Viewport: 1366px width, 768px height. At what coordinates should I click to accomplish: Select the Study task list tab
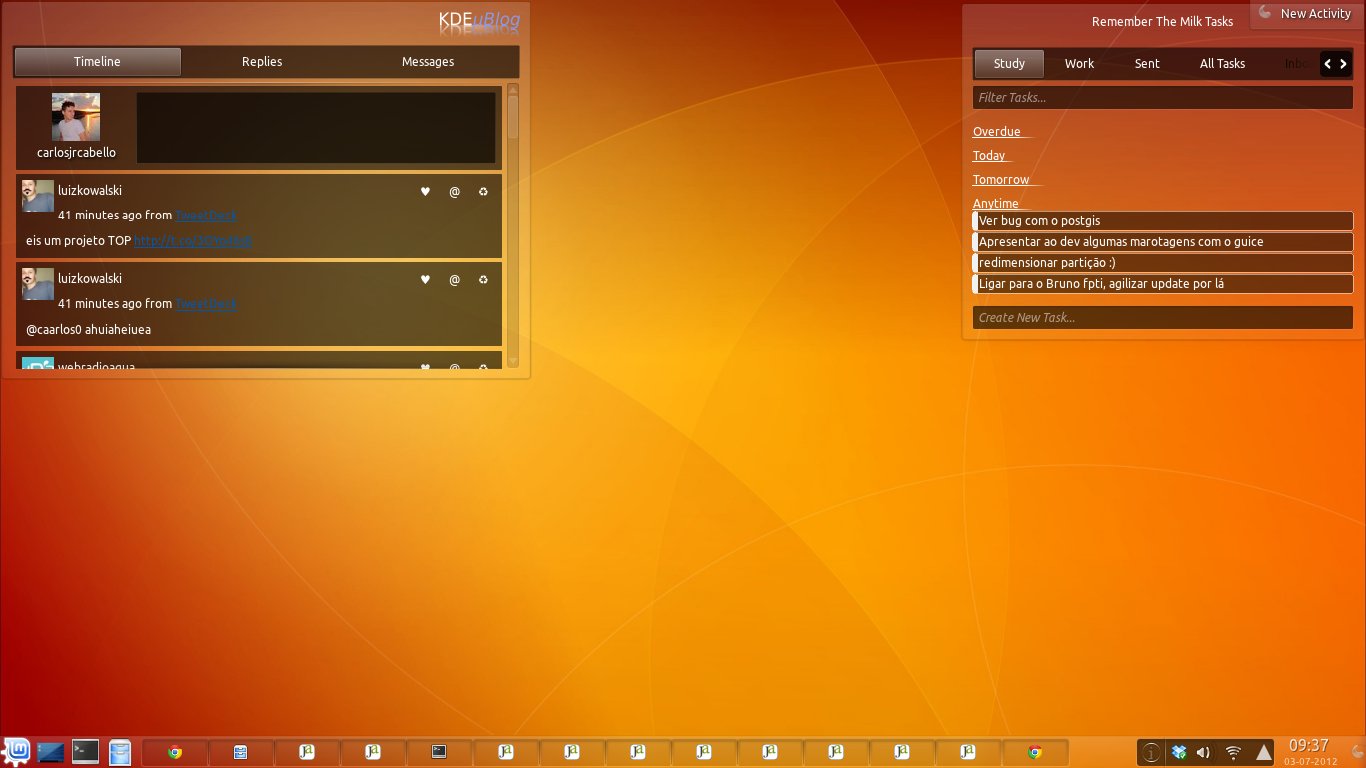click(x=1009, y=64)
